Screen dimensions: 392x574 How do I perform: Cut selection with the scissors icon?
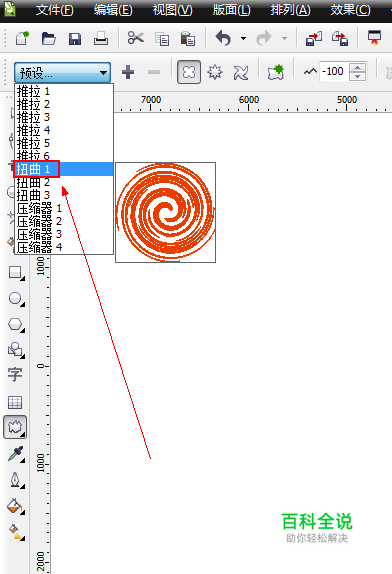point(135,38)
